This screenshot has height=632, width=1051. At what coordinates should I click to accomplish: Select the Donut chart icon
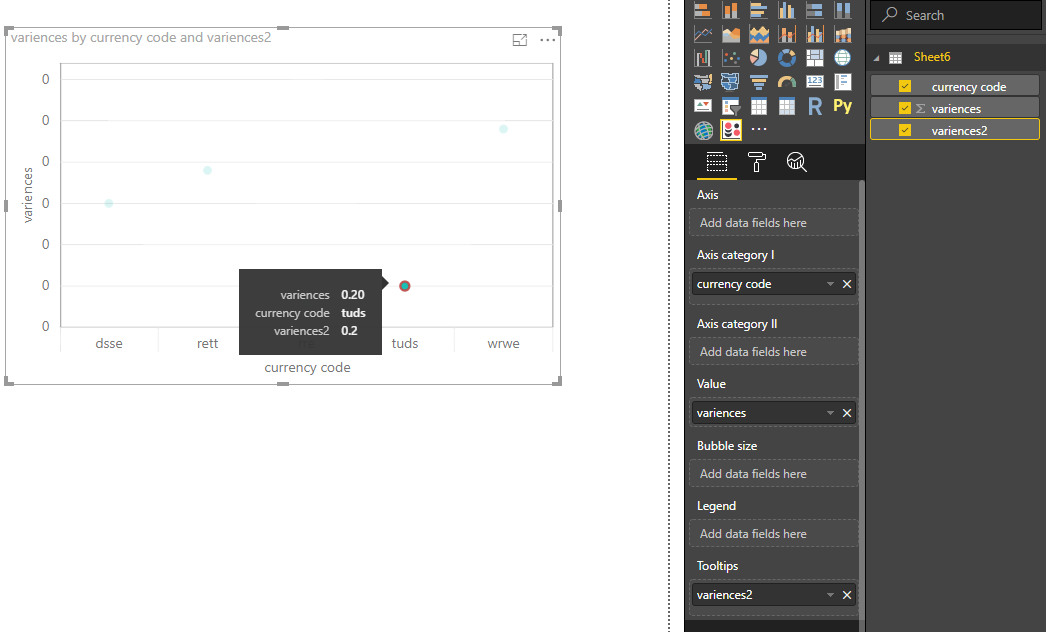coord(787,58)
